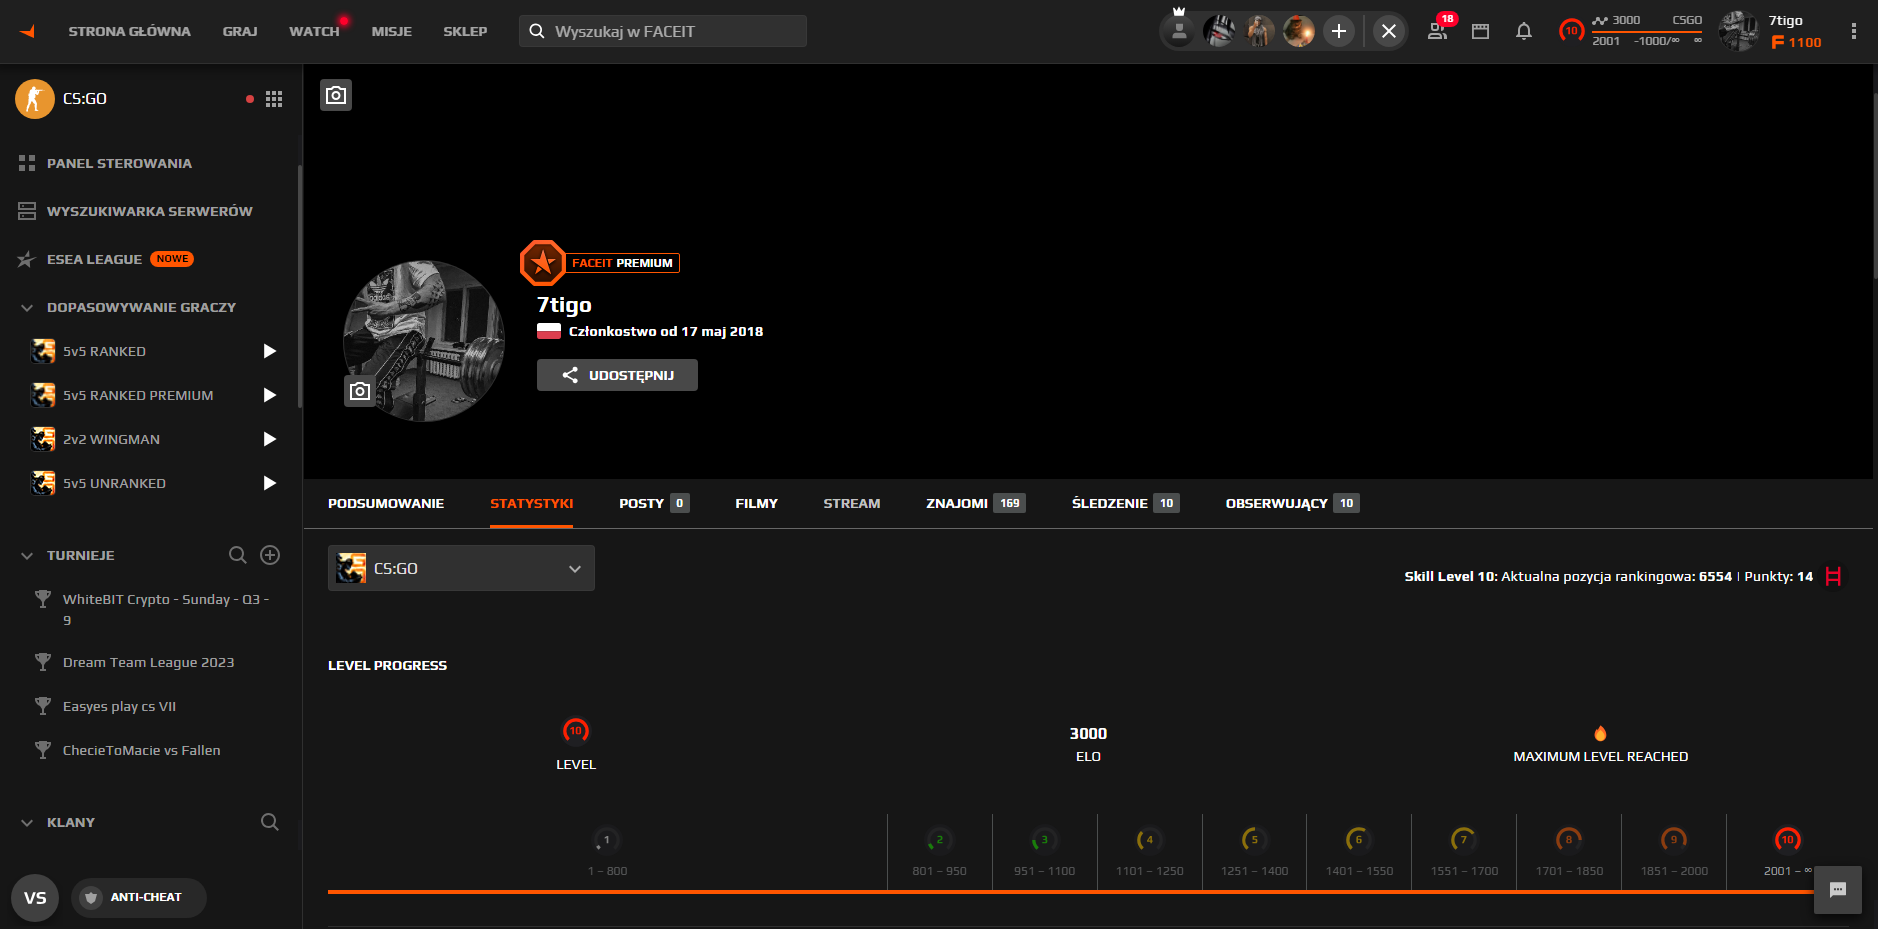Click the red H icon next to Punkty
Image resolution: width=1878 pixels, height=929 pixels.
(1833, 576)
